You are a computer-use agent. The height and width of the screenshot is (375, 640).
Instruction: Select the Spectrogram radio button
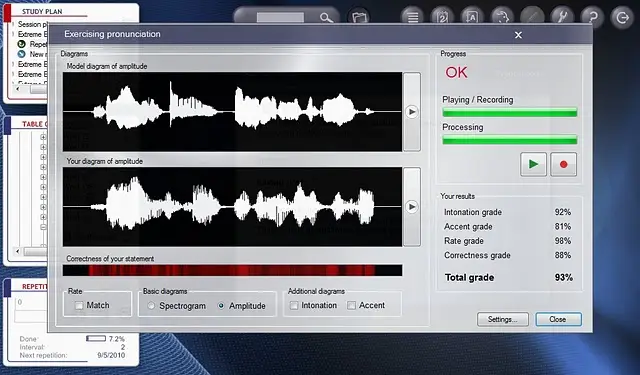(151, 306)
